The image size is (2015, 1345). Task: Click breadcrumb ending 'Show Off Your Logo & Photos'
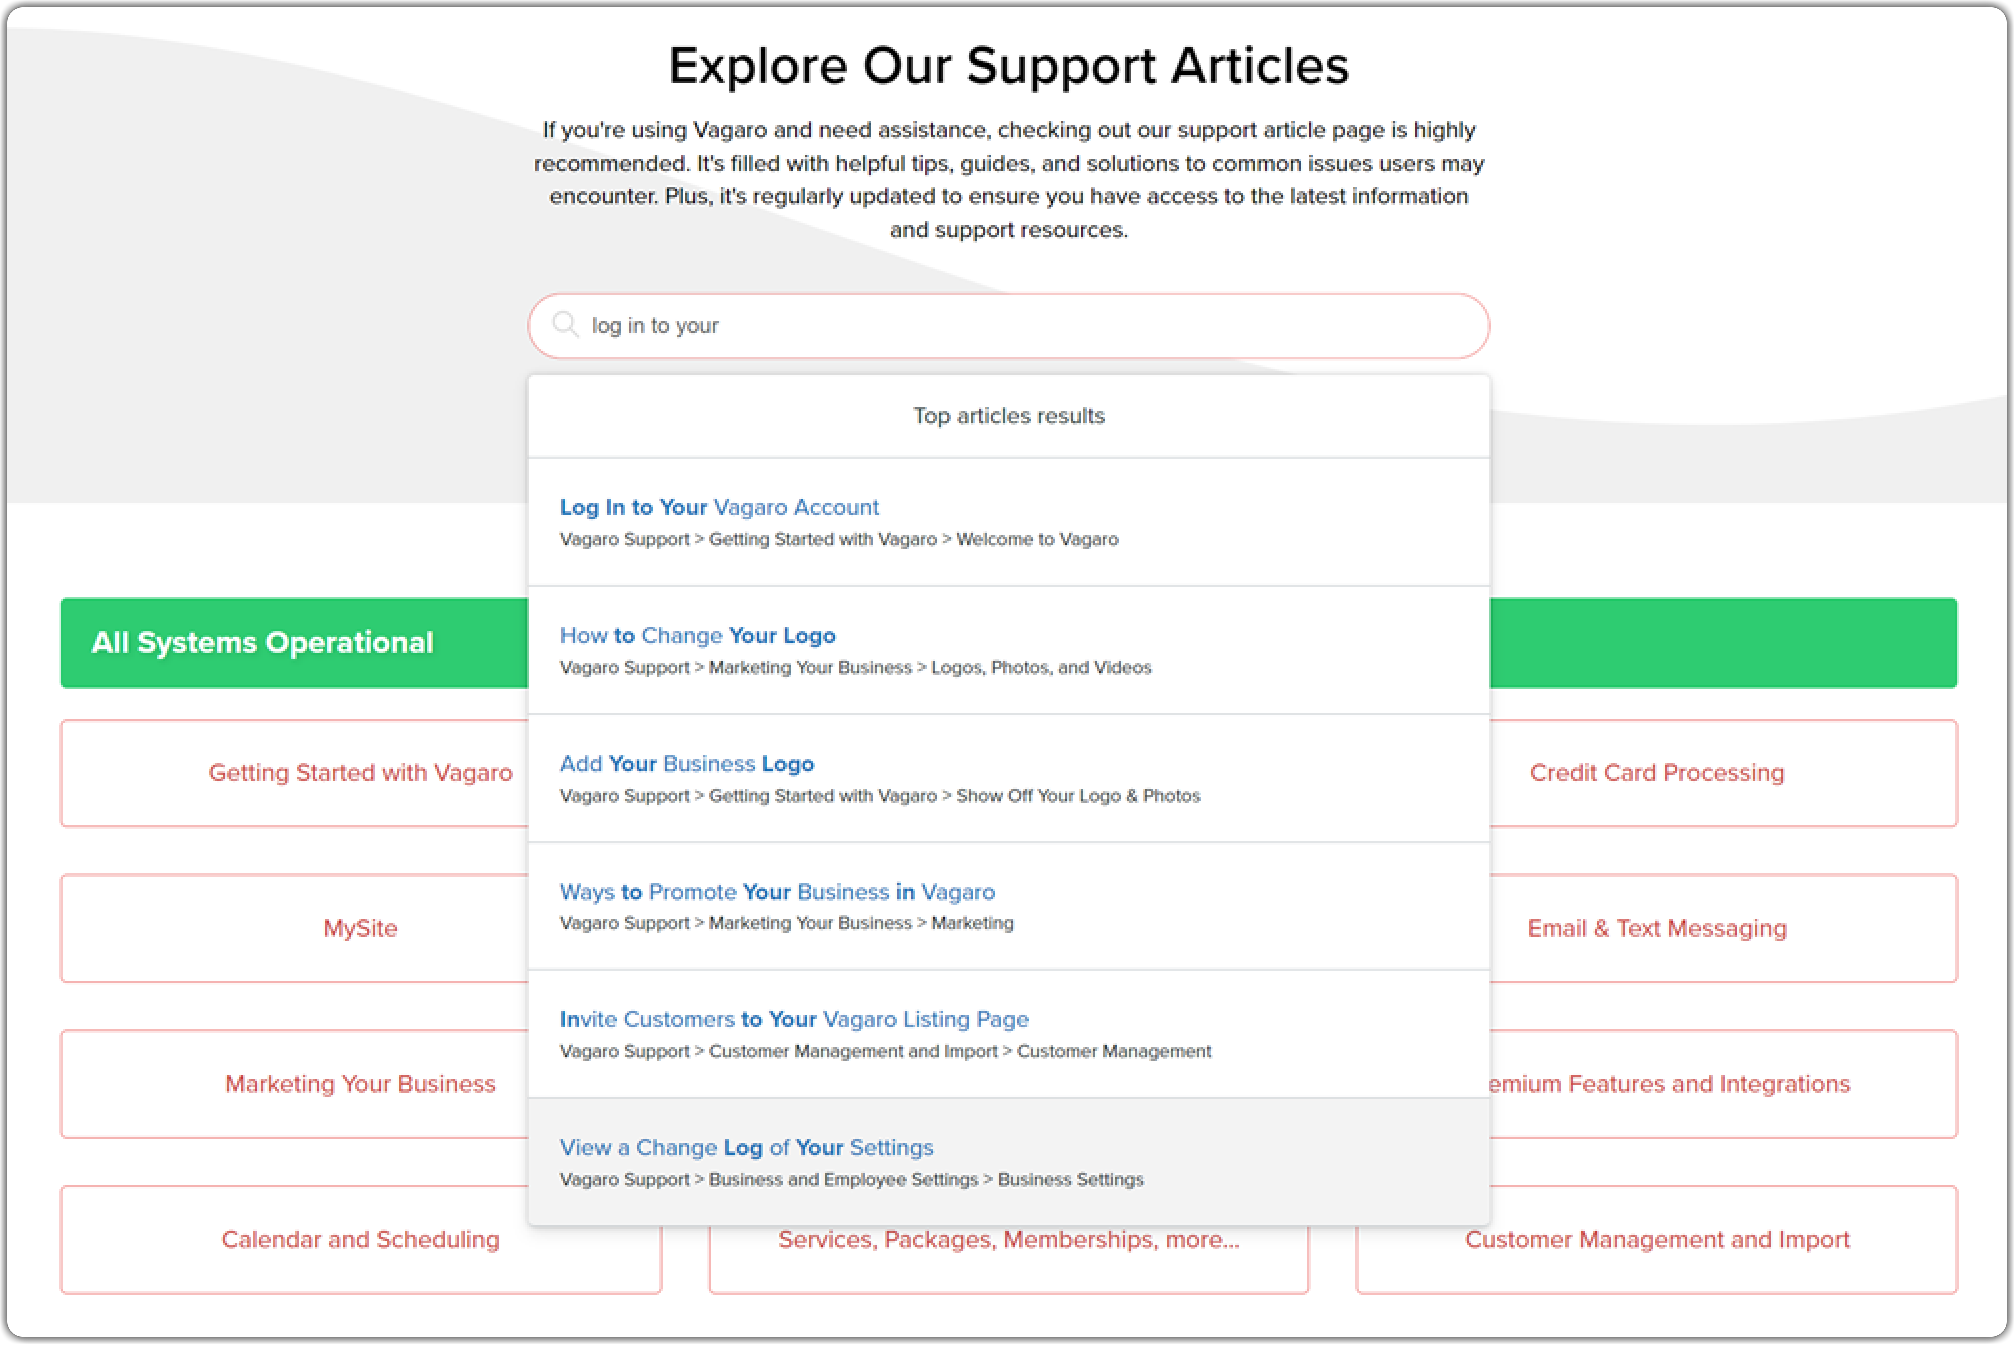point(880,796)
